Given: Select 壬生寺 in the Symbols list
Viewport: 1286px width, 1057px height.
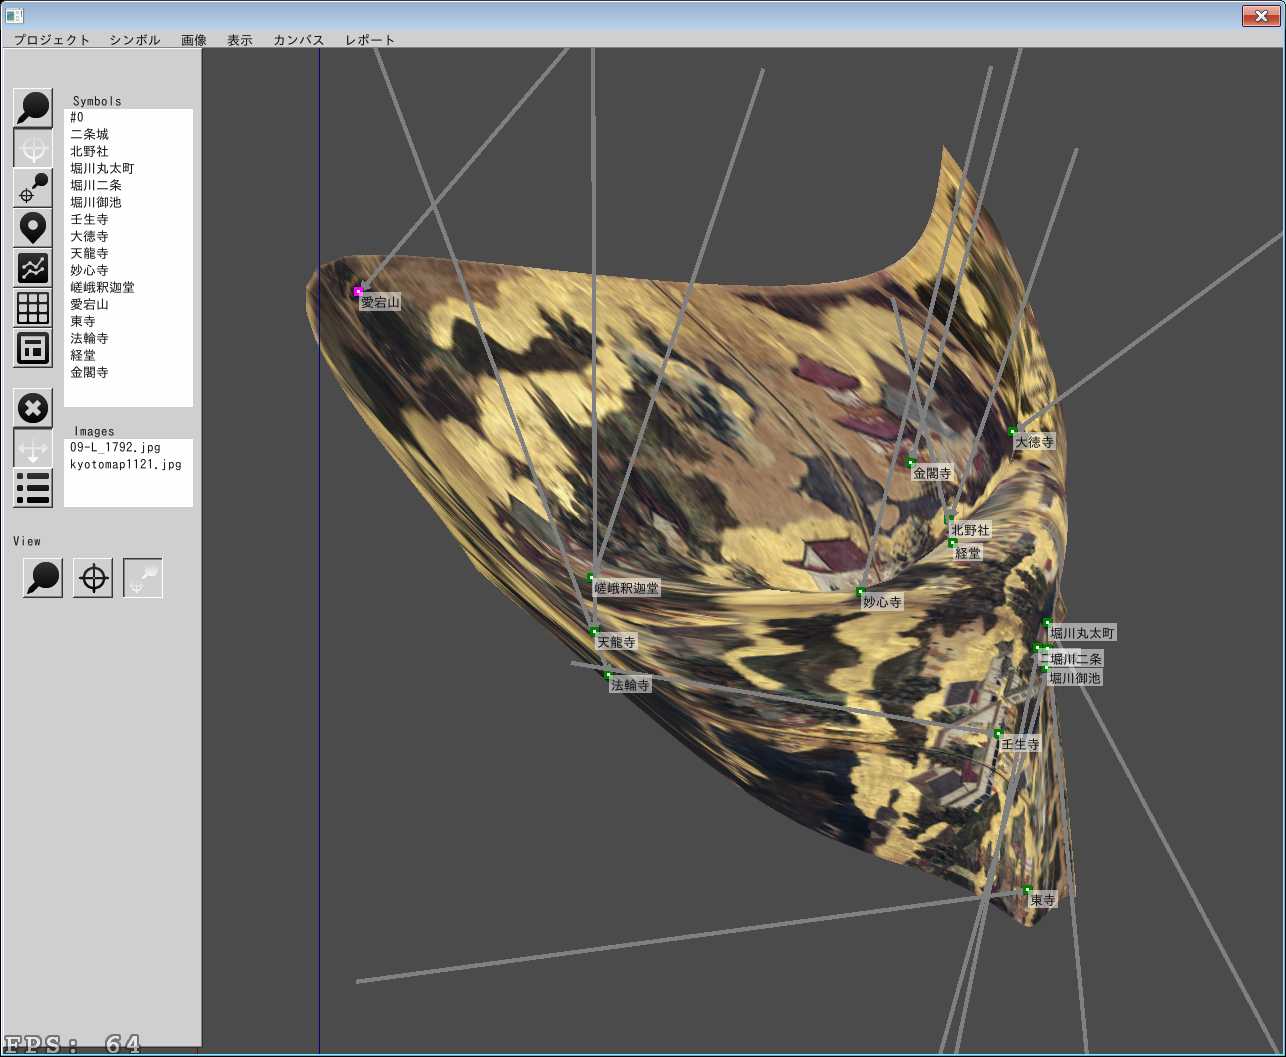Looking at the screenshot, I should 128,219.
